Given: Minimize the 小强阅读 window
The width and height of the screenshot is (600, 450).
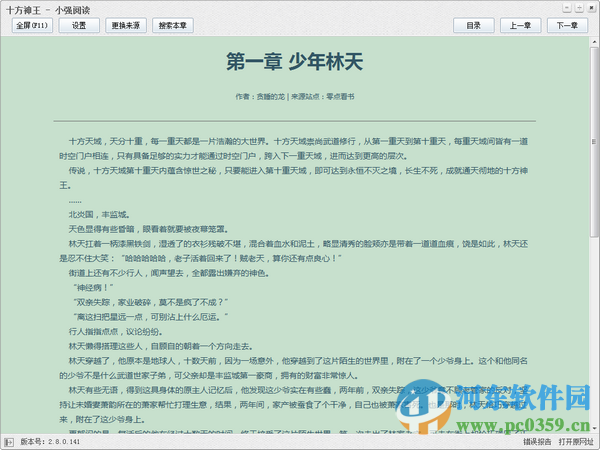Looking at the screenshot, I should (567, 8).
